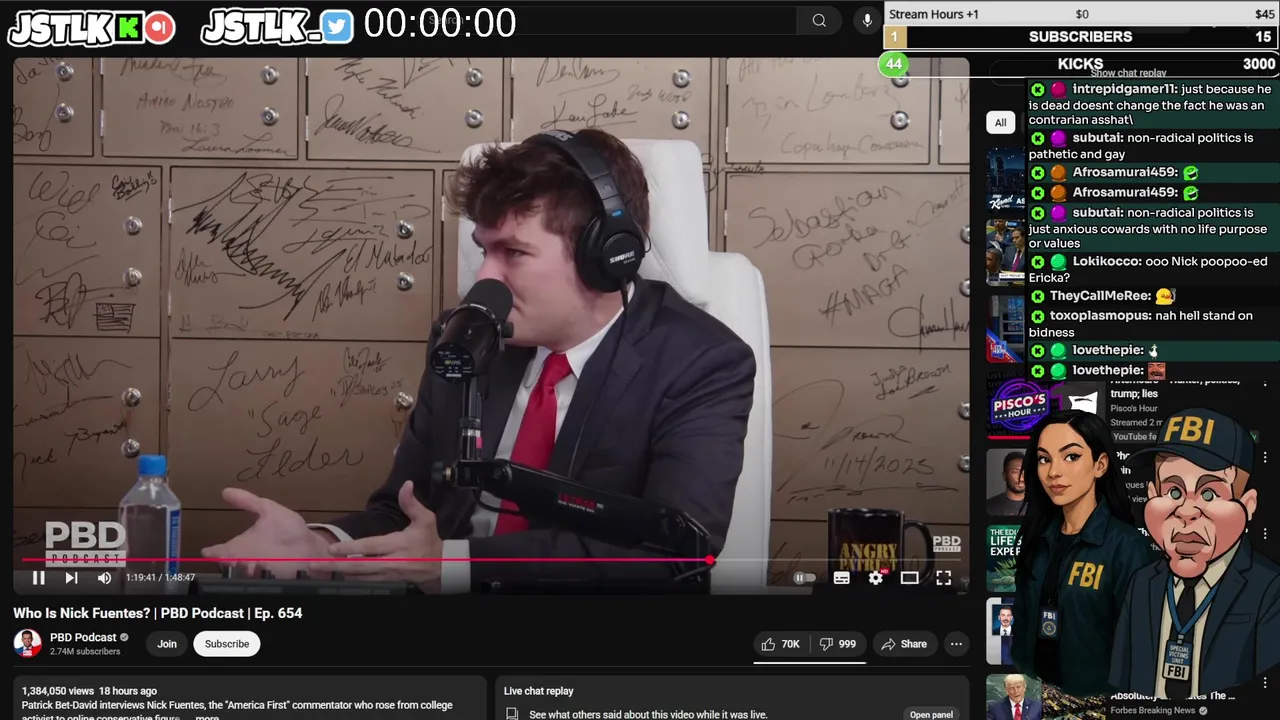Open more actions three-dot menu
This screenshot has height=720, width=1280.
pos(956,644)
